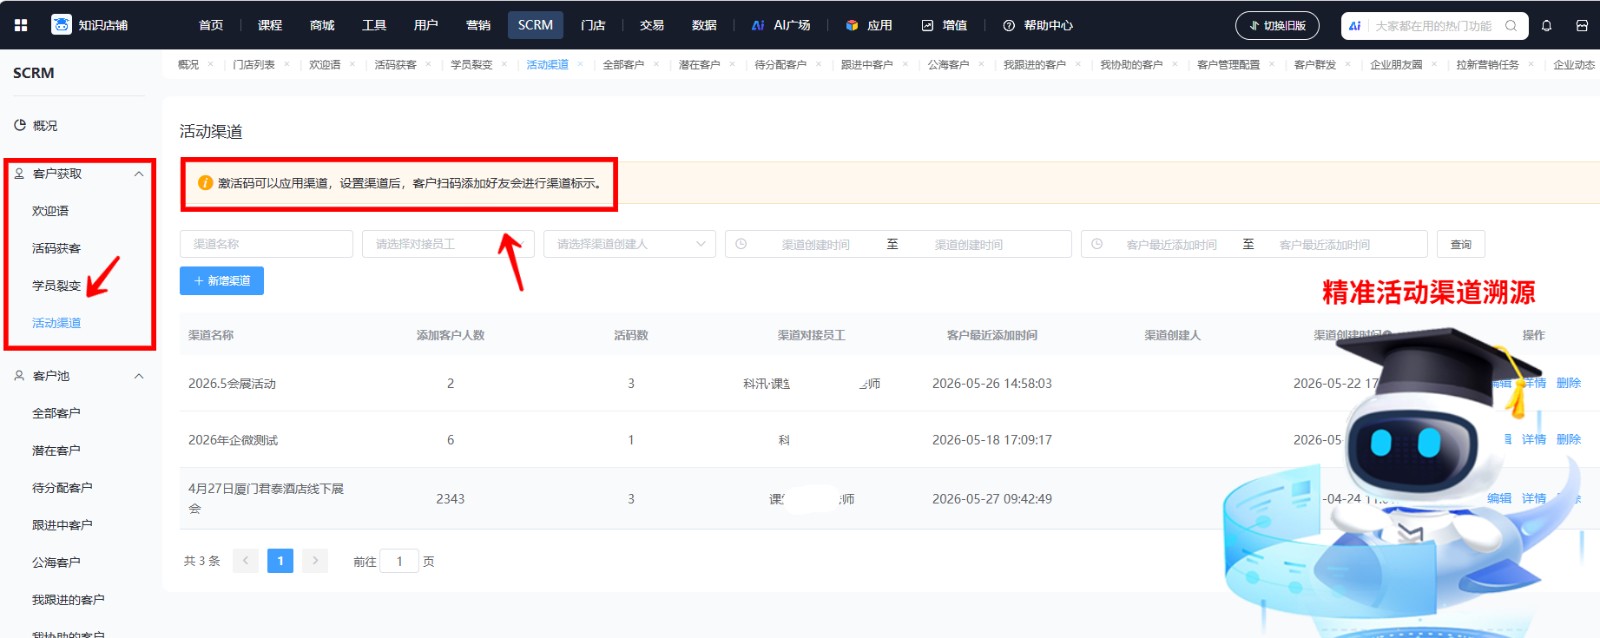Select 活动渠道 in sidebar

(56, 323)
